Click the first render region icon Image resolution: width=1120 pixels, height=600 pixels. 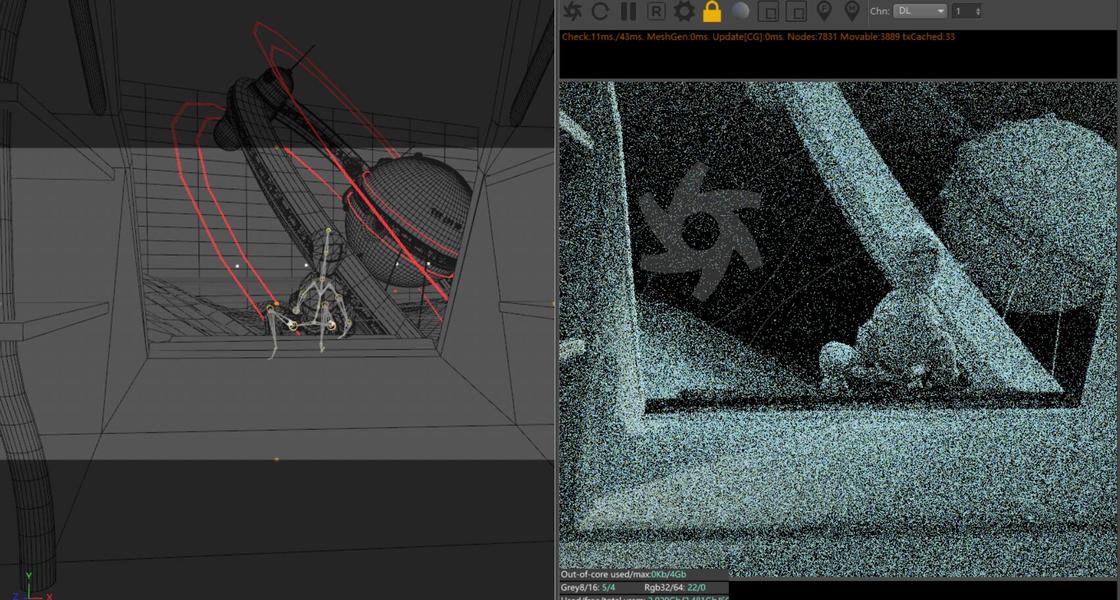[x=769, y=11]
